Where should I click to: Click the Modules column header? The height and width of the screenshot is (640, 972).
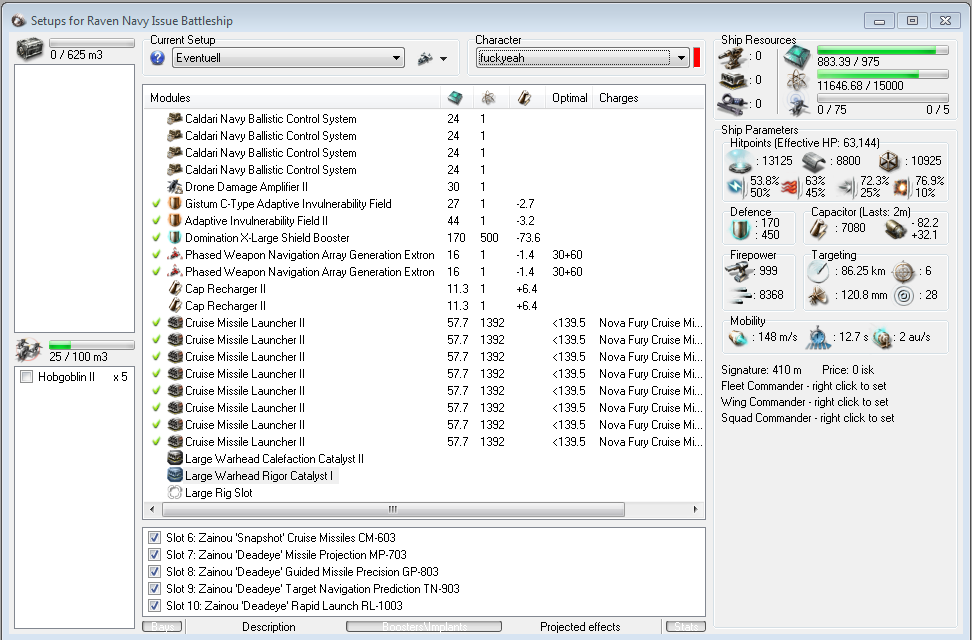(293, 97)
